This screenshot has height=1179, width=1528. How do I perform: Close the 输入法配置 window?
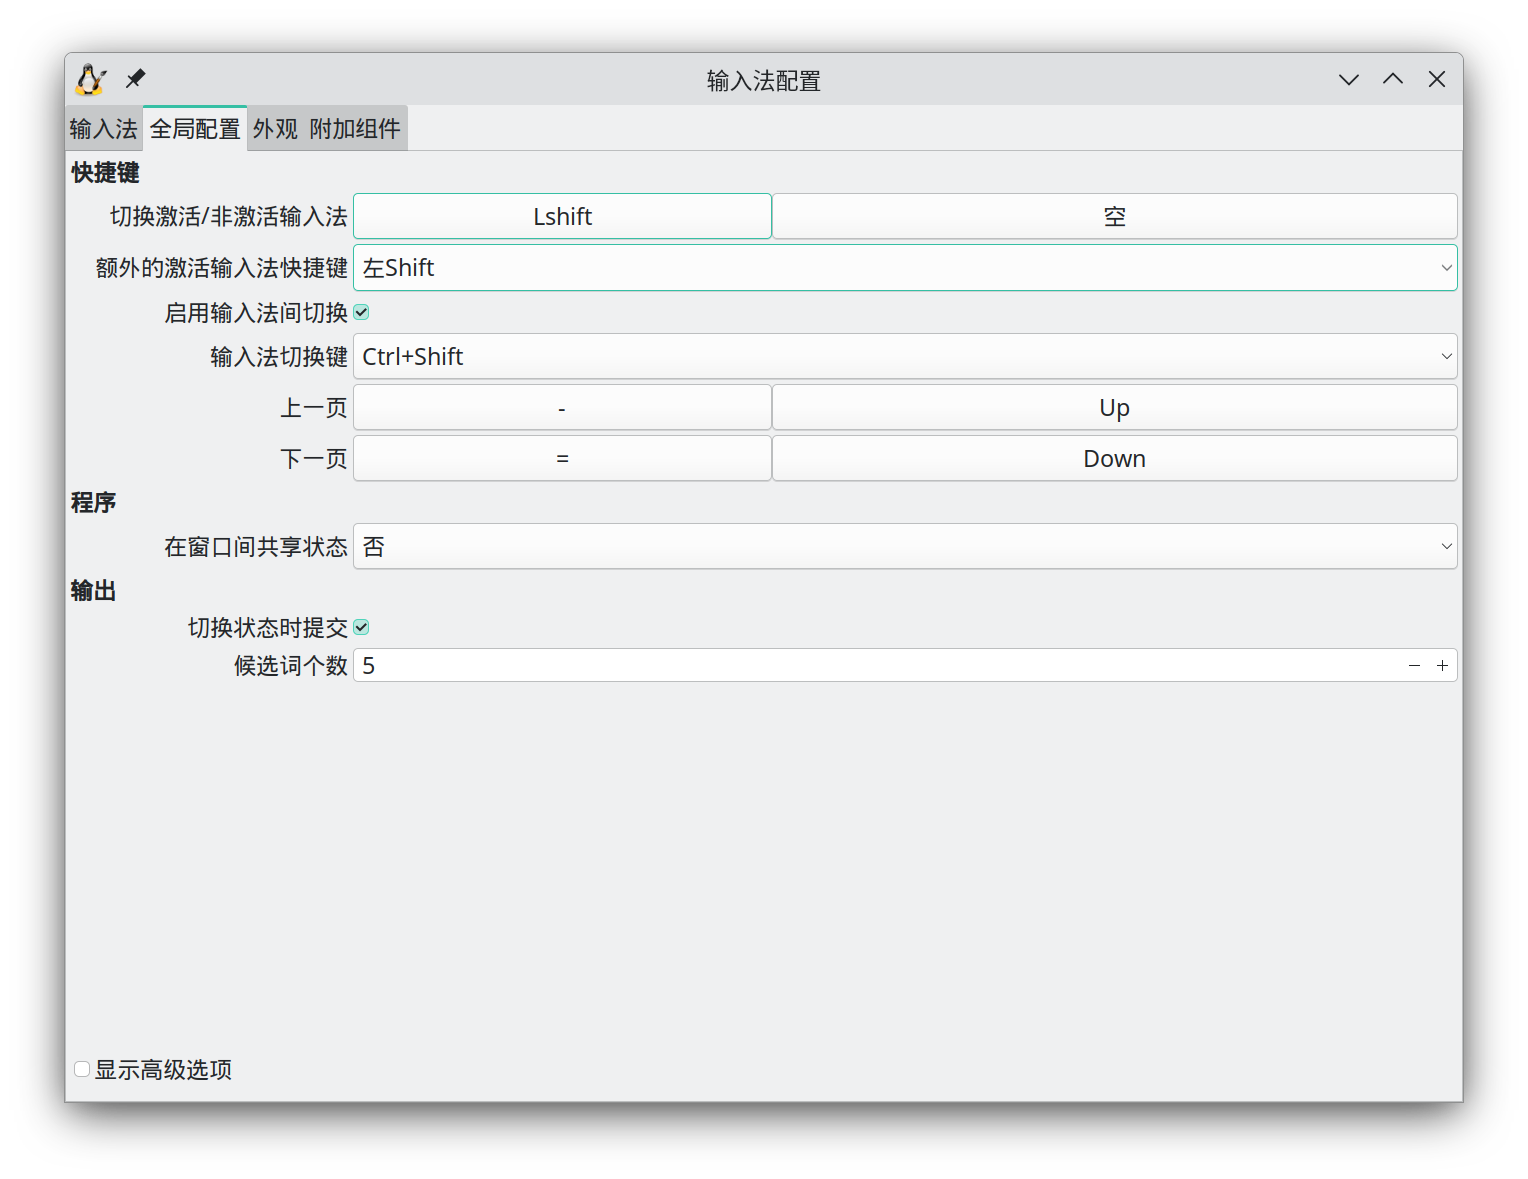[1436, 80]
